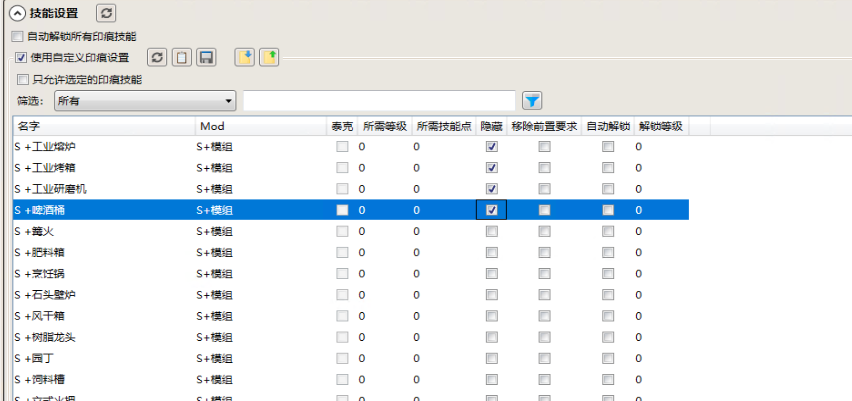
Task: Click the import icon with blue arrow
Action: pyautogui.click(x=244, y=58)
